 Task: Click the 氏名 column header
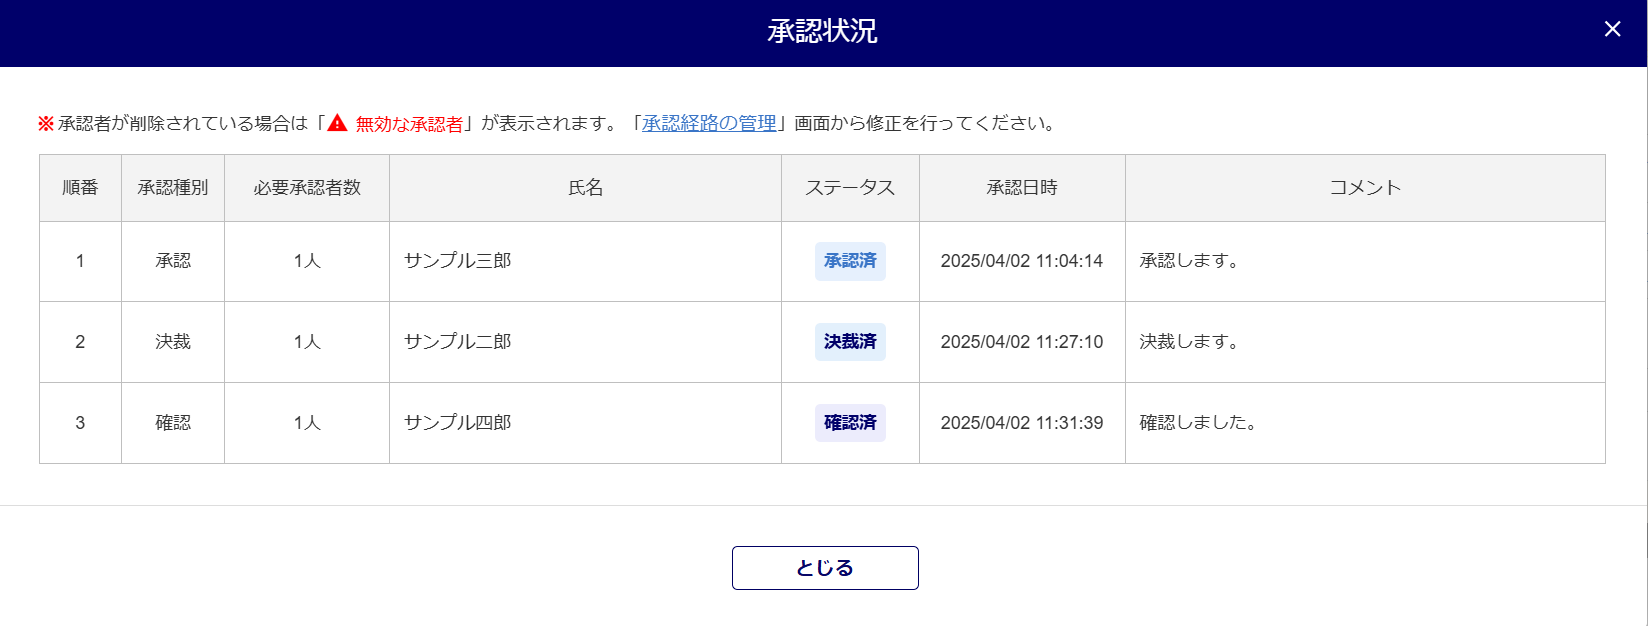pos(585,188)
